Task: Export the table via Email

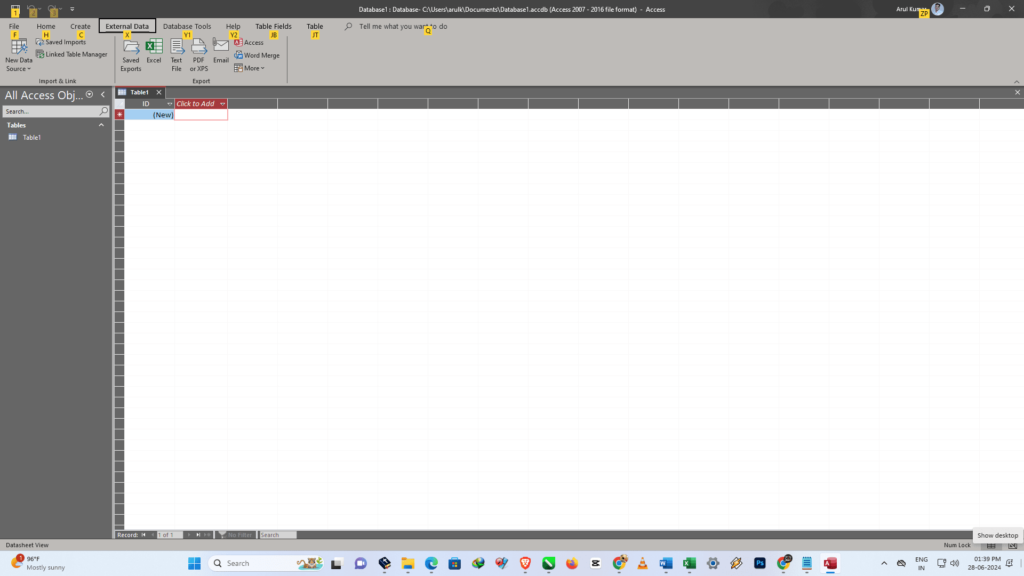Action: click(221, 50)
